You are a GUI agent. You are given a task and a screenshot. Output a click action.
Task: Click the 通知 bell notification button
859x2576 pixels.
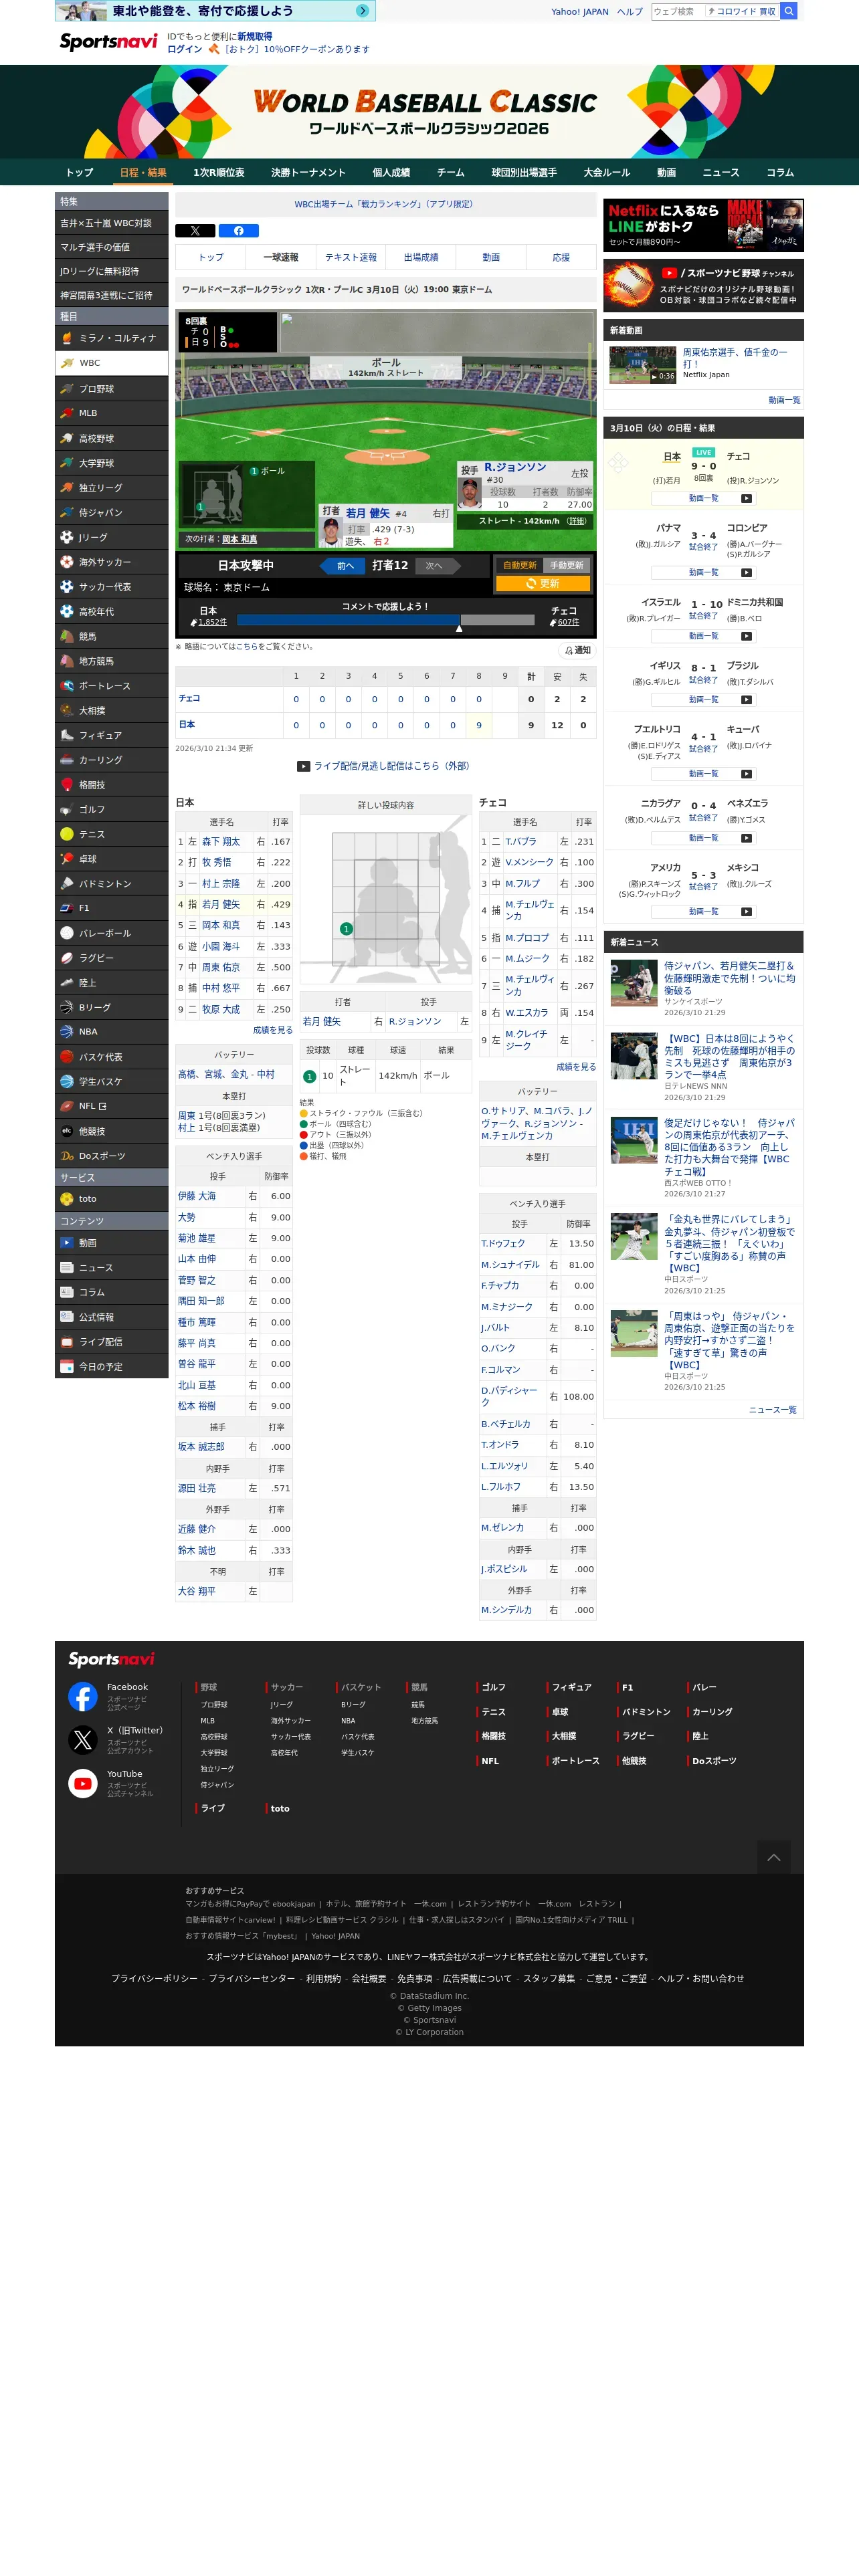point(577,651)
